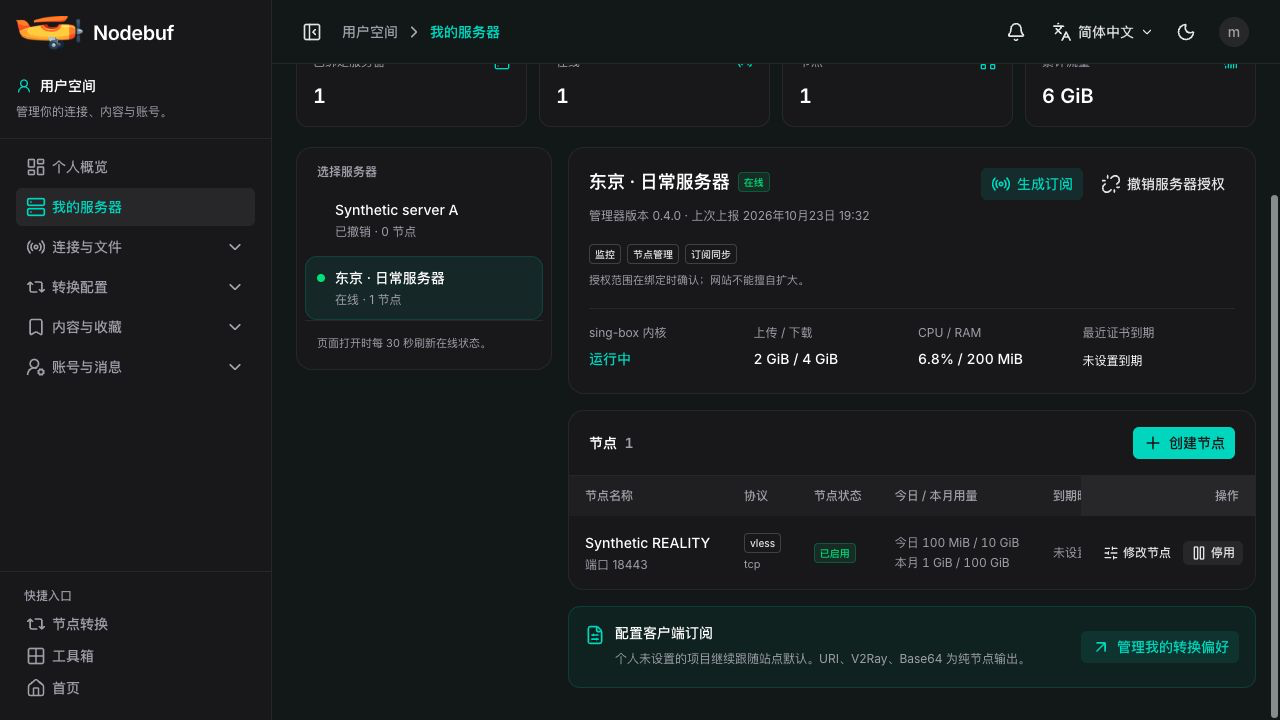Expand 转换配置 menu chevron
This screenshot has width=1280, height=720.
click(x=235, y=287)
